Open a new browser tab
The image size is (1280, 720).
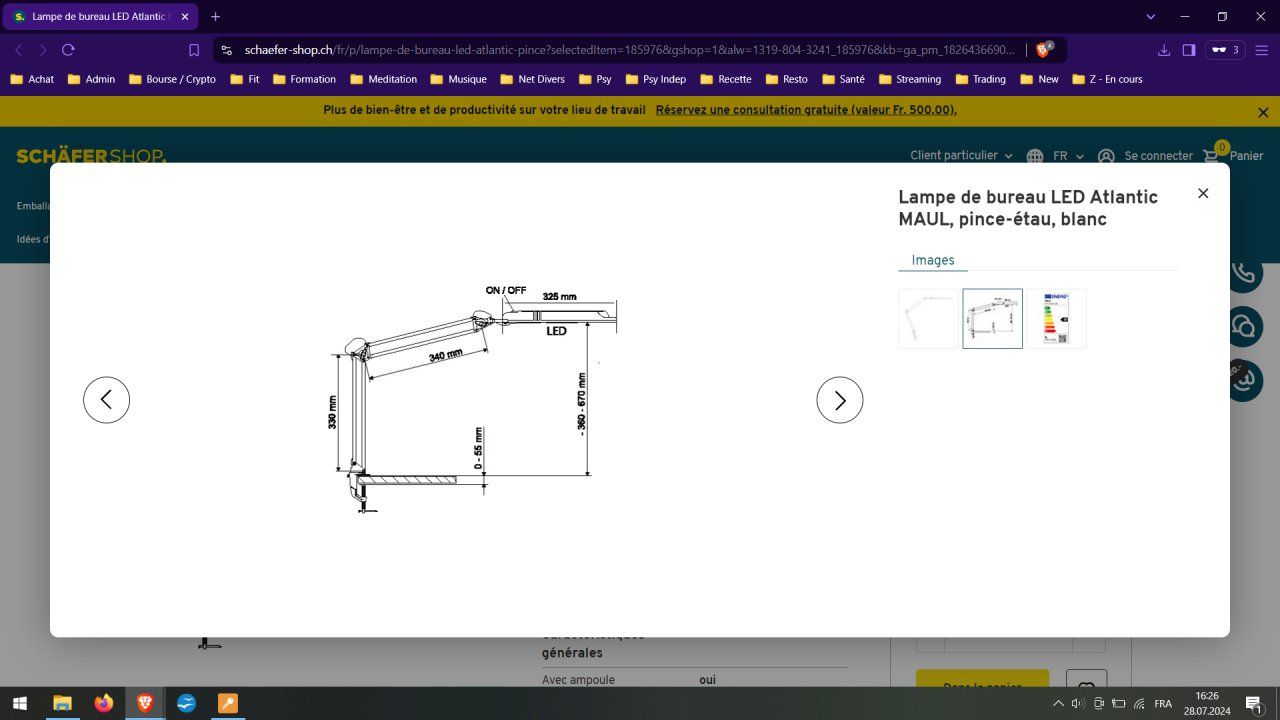[x=215, y=17]
